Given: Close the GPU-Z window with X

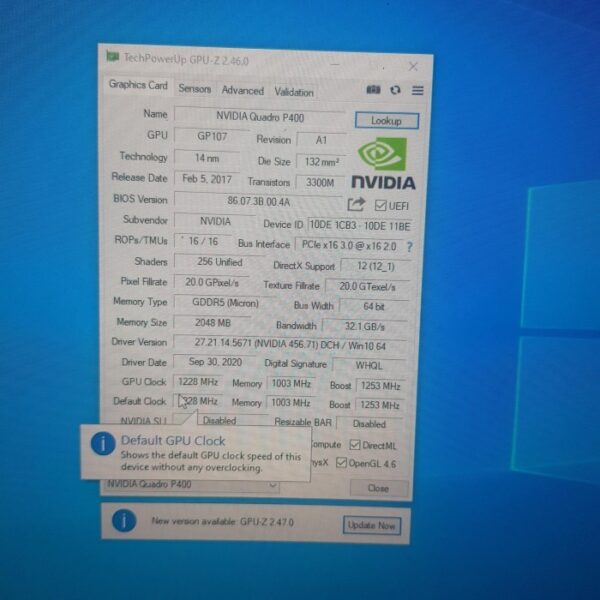Looking at the screenshot, I should (x=413, y=67).
